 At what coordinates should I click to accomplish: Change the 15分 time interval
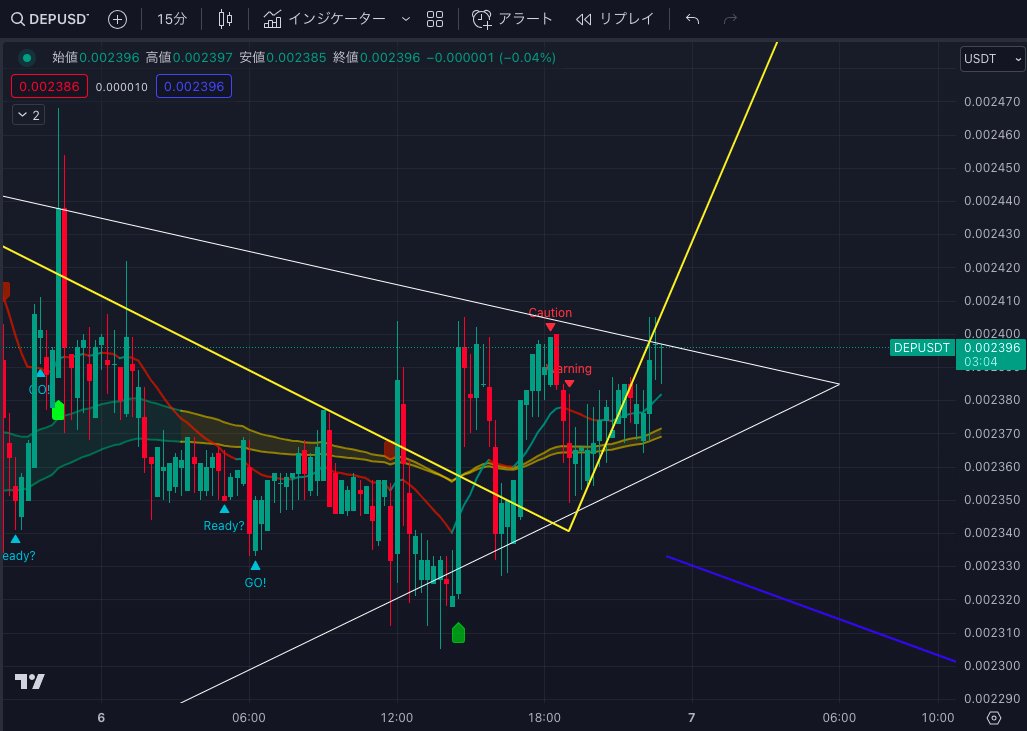172,20
